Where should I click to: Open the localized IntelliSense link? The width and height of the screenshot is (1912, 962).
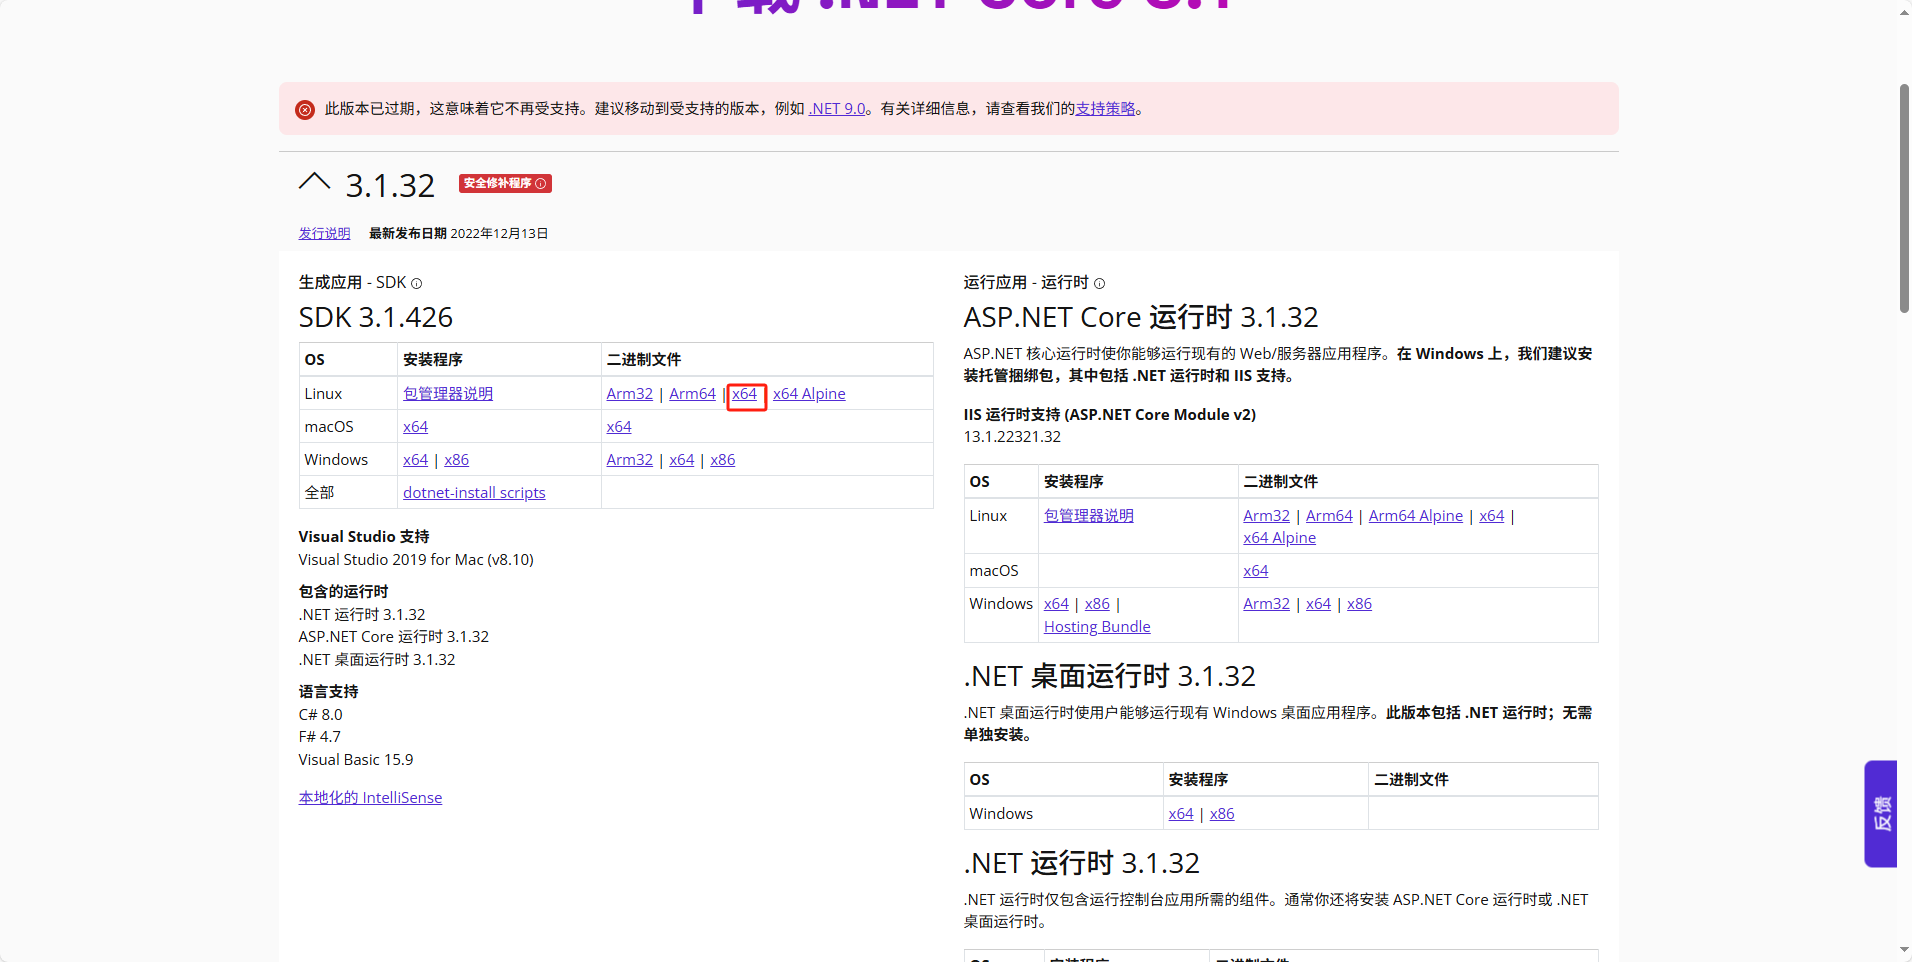[370, 798]
